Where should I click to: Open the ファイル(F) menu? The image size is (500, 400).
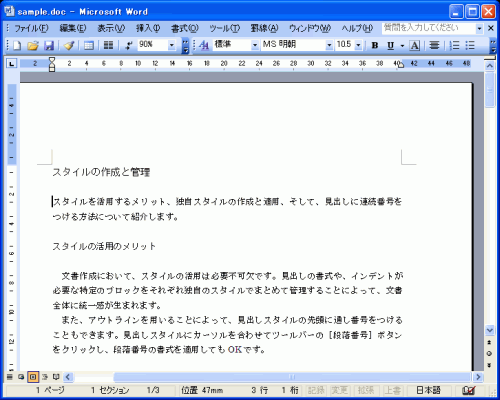click(x=31, y=28)
